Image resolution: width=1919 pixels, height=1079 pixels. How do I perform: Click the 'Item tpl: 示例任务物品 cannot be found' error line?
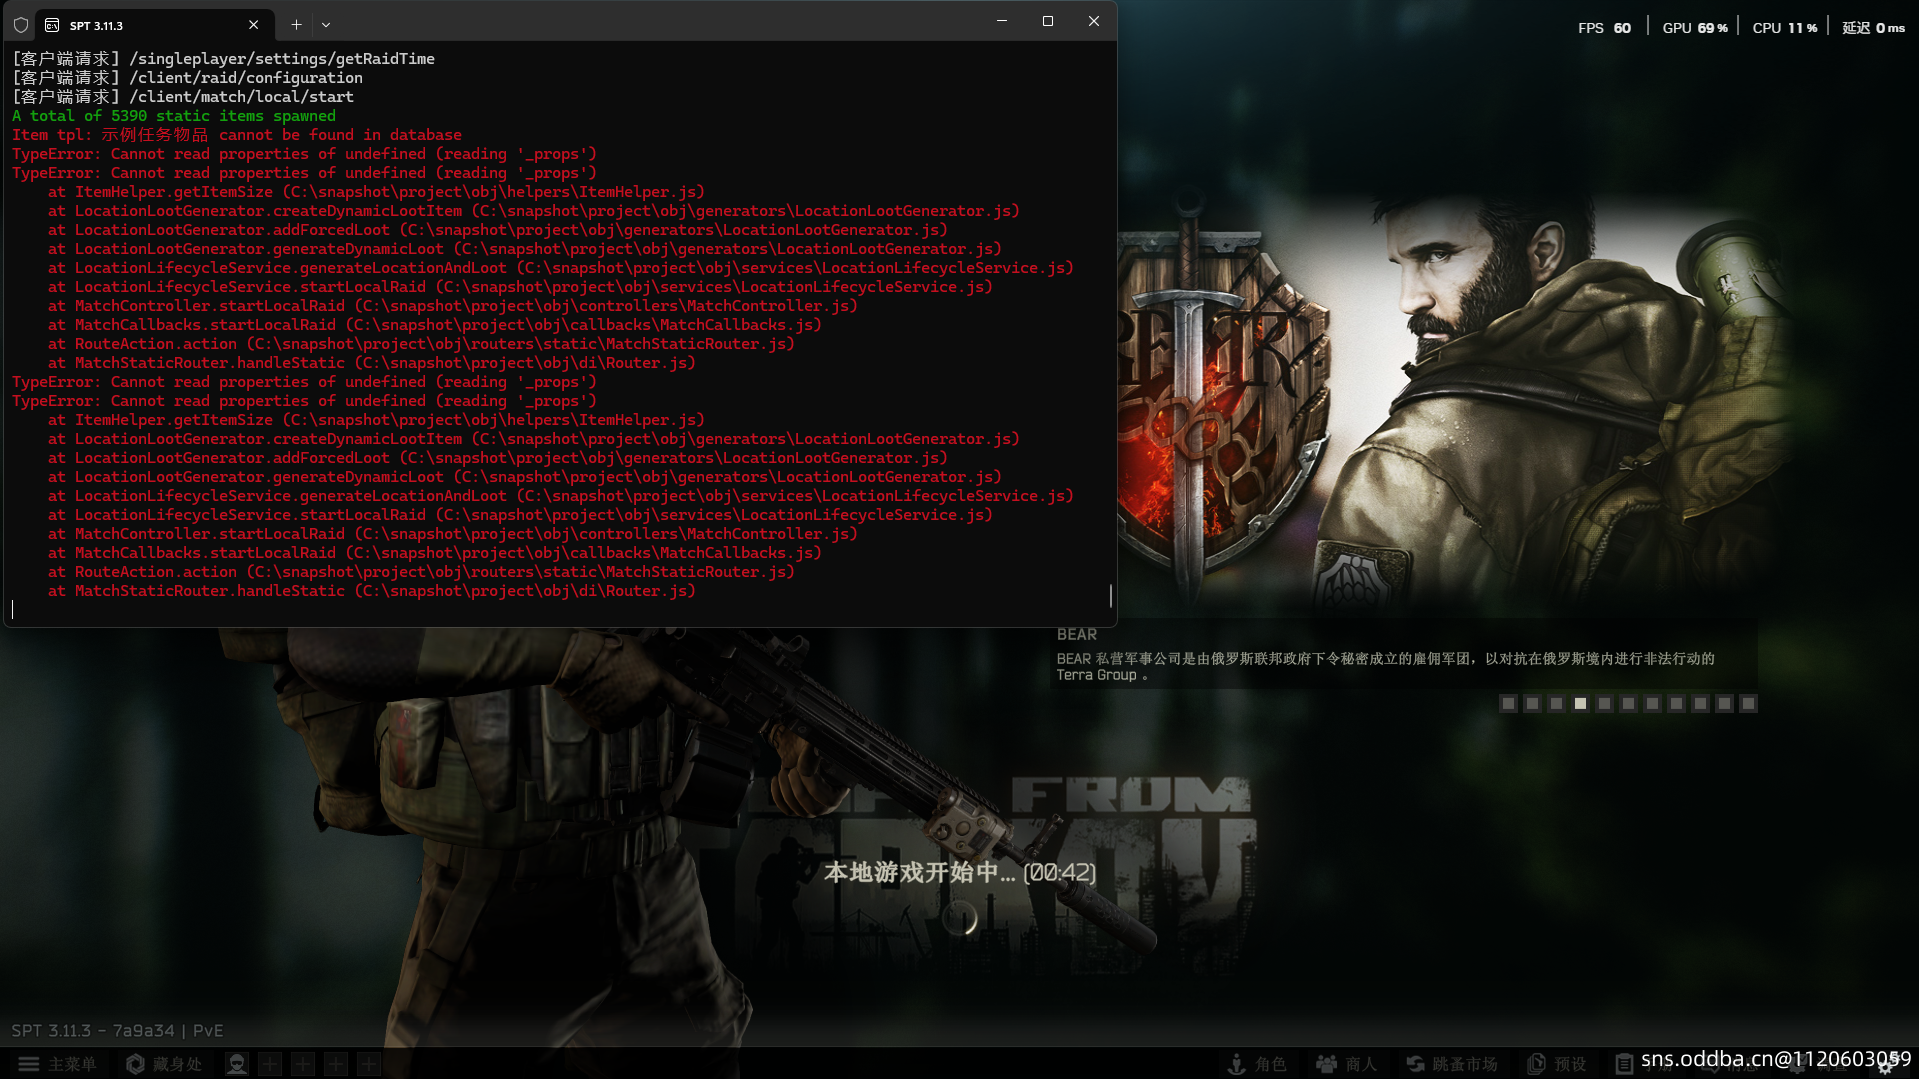coord(237,135)
